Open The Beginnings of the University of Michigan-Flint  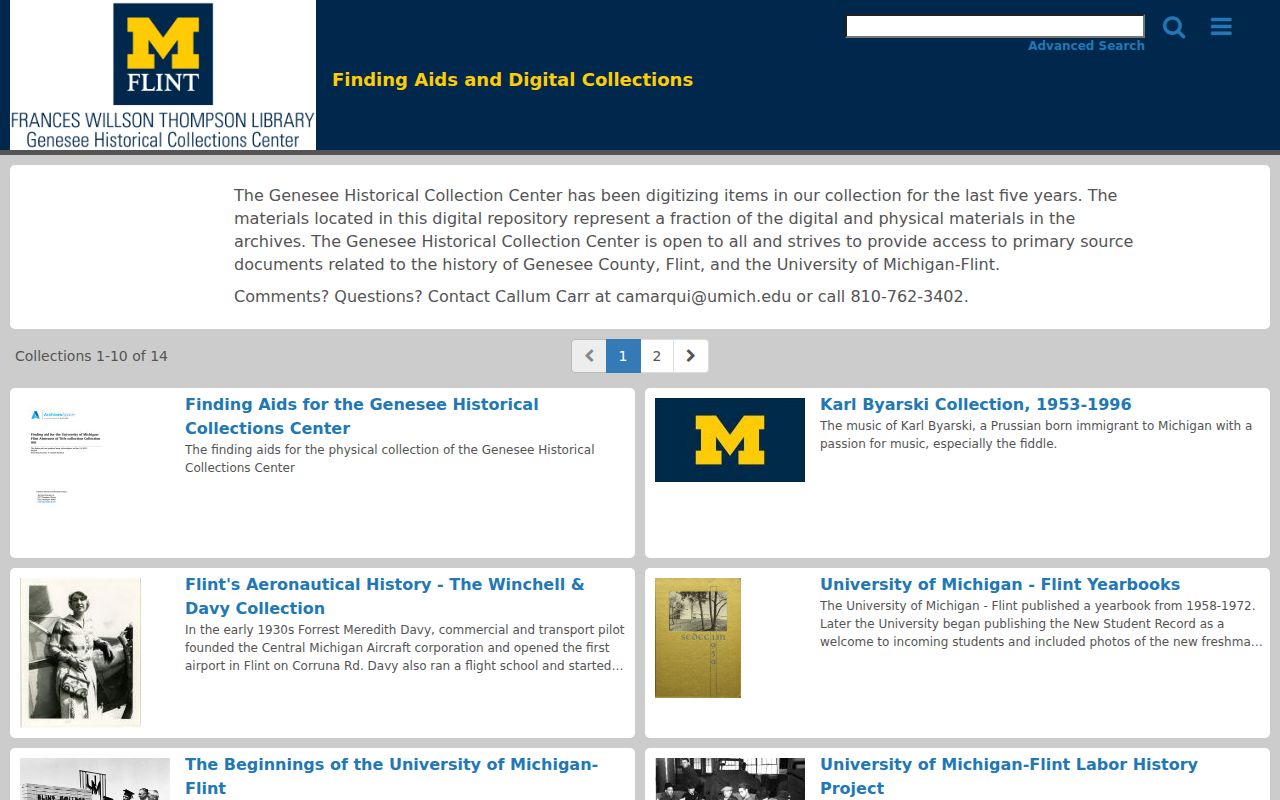391,776
